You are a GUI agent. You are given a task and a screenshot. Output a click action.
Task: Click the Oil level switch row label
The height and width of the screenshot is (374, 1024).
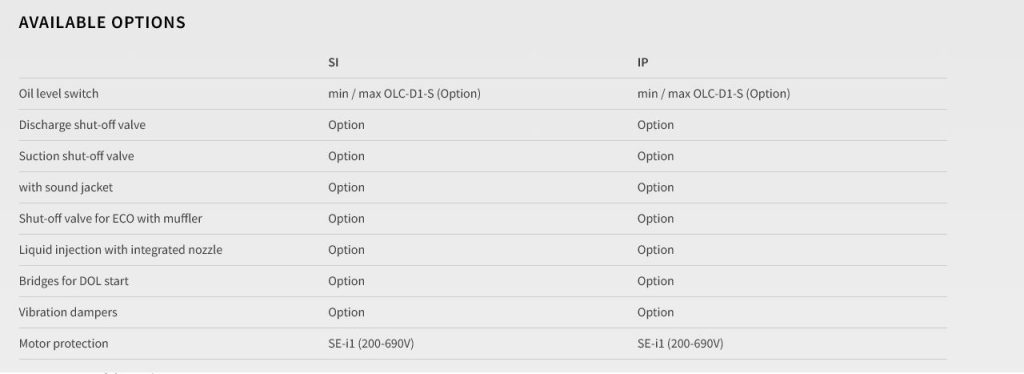click(59, 93)
